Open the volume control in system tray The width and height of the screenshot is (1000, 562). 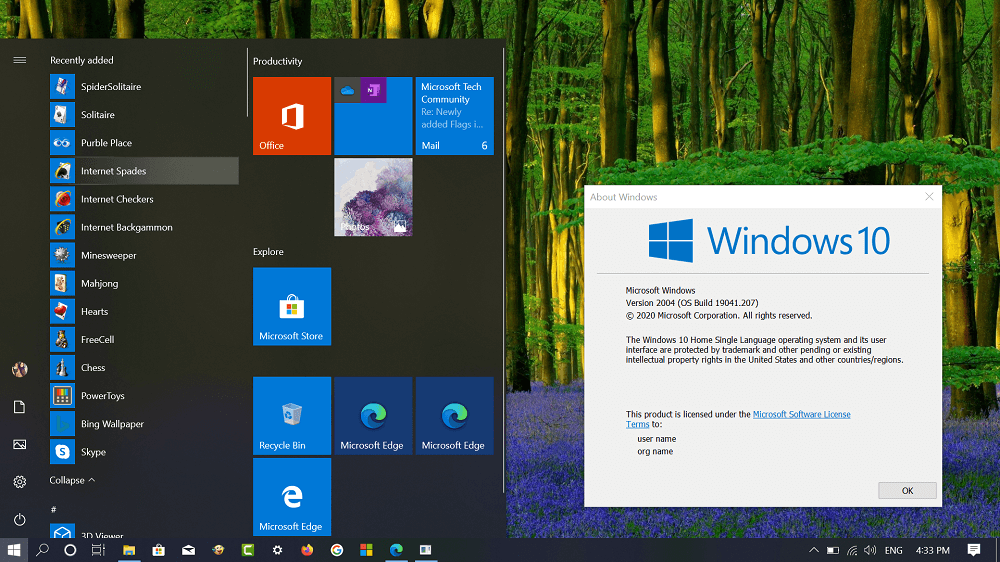870,549
